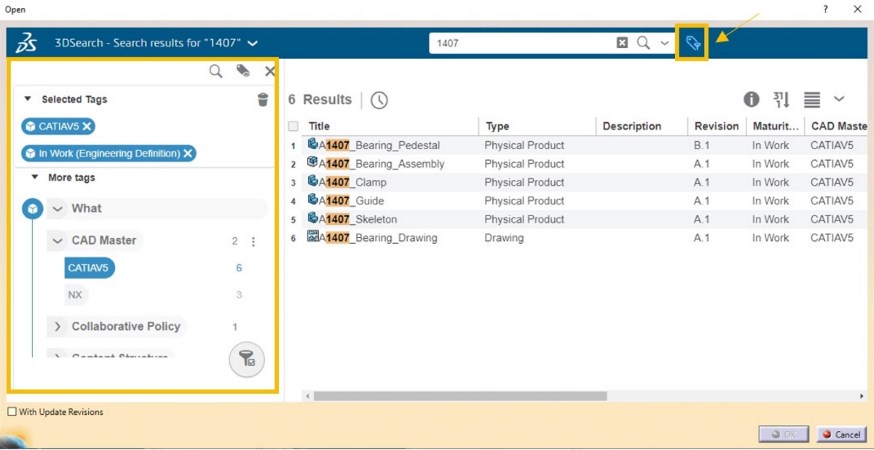874x450 pixels.
Task: Open the sort order icon
Action: 781,100
